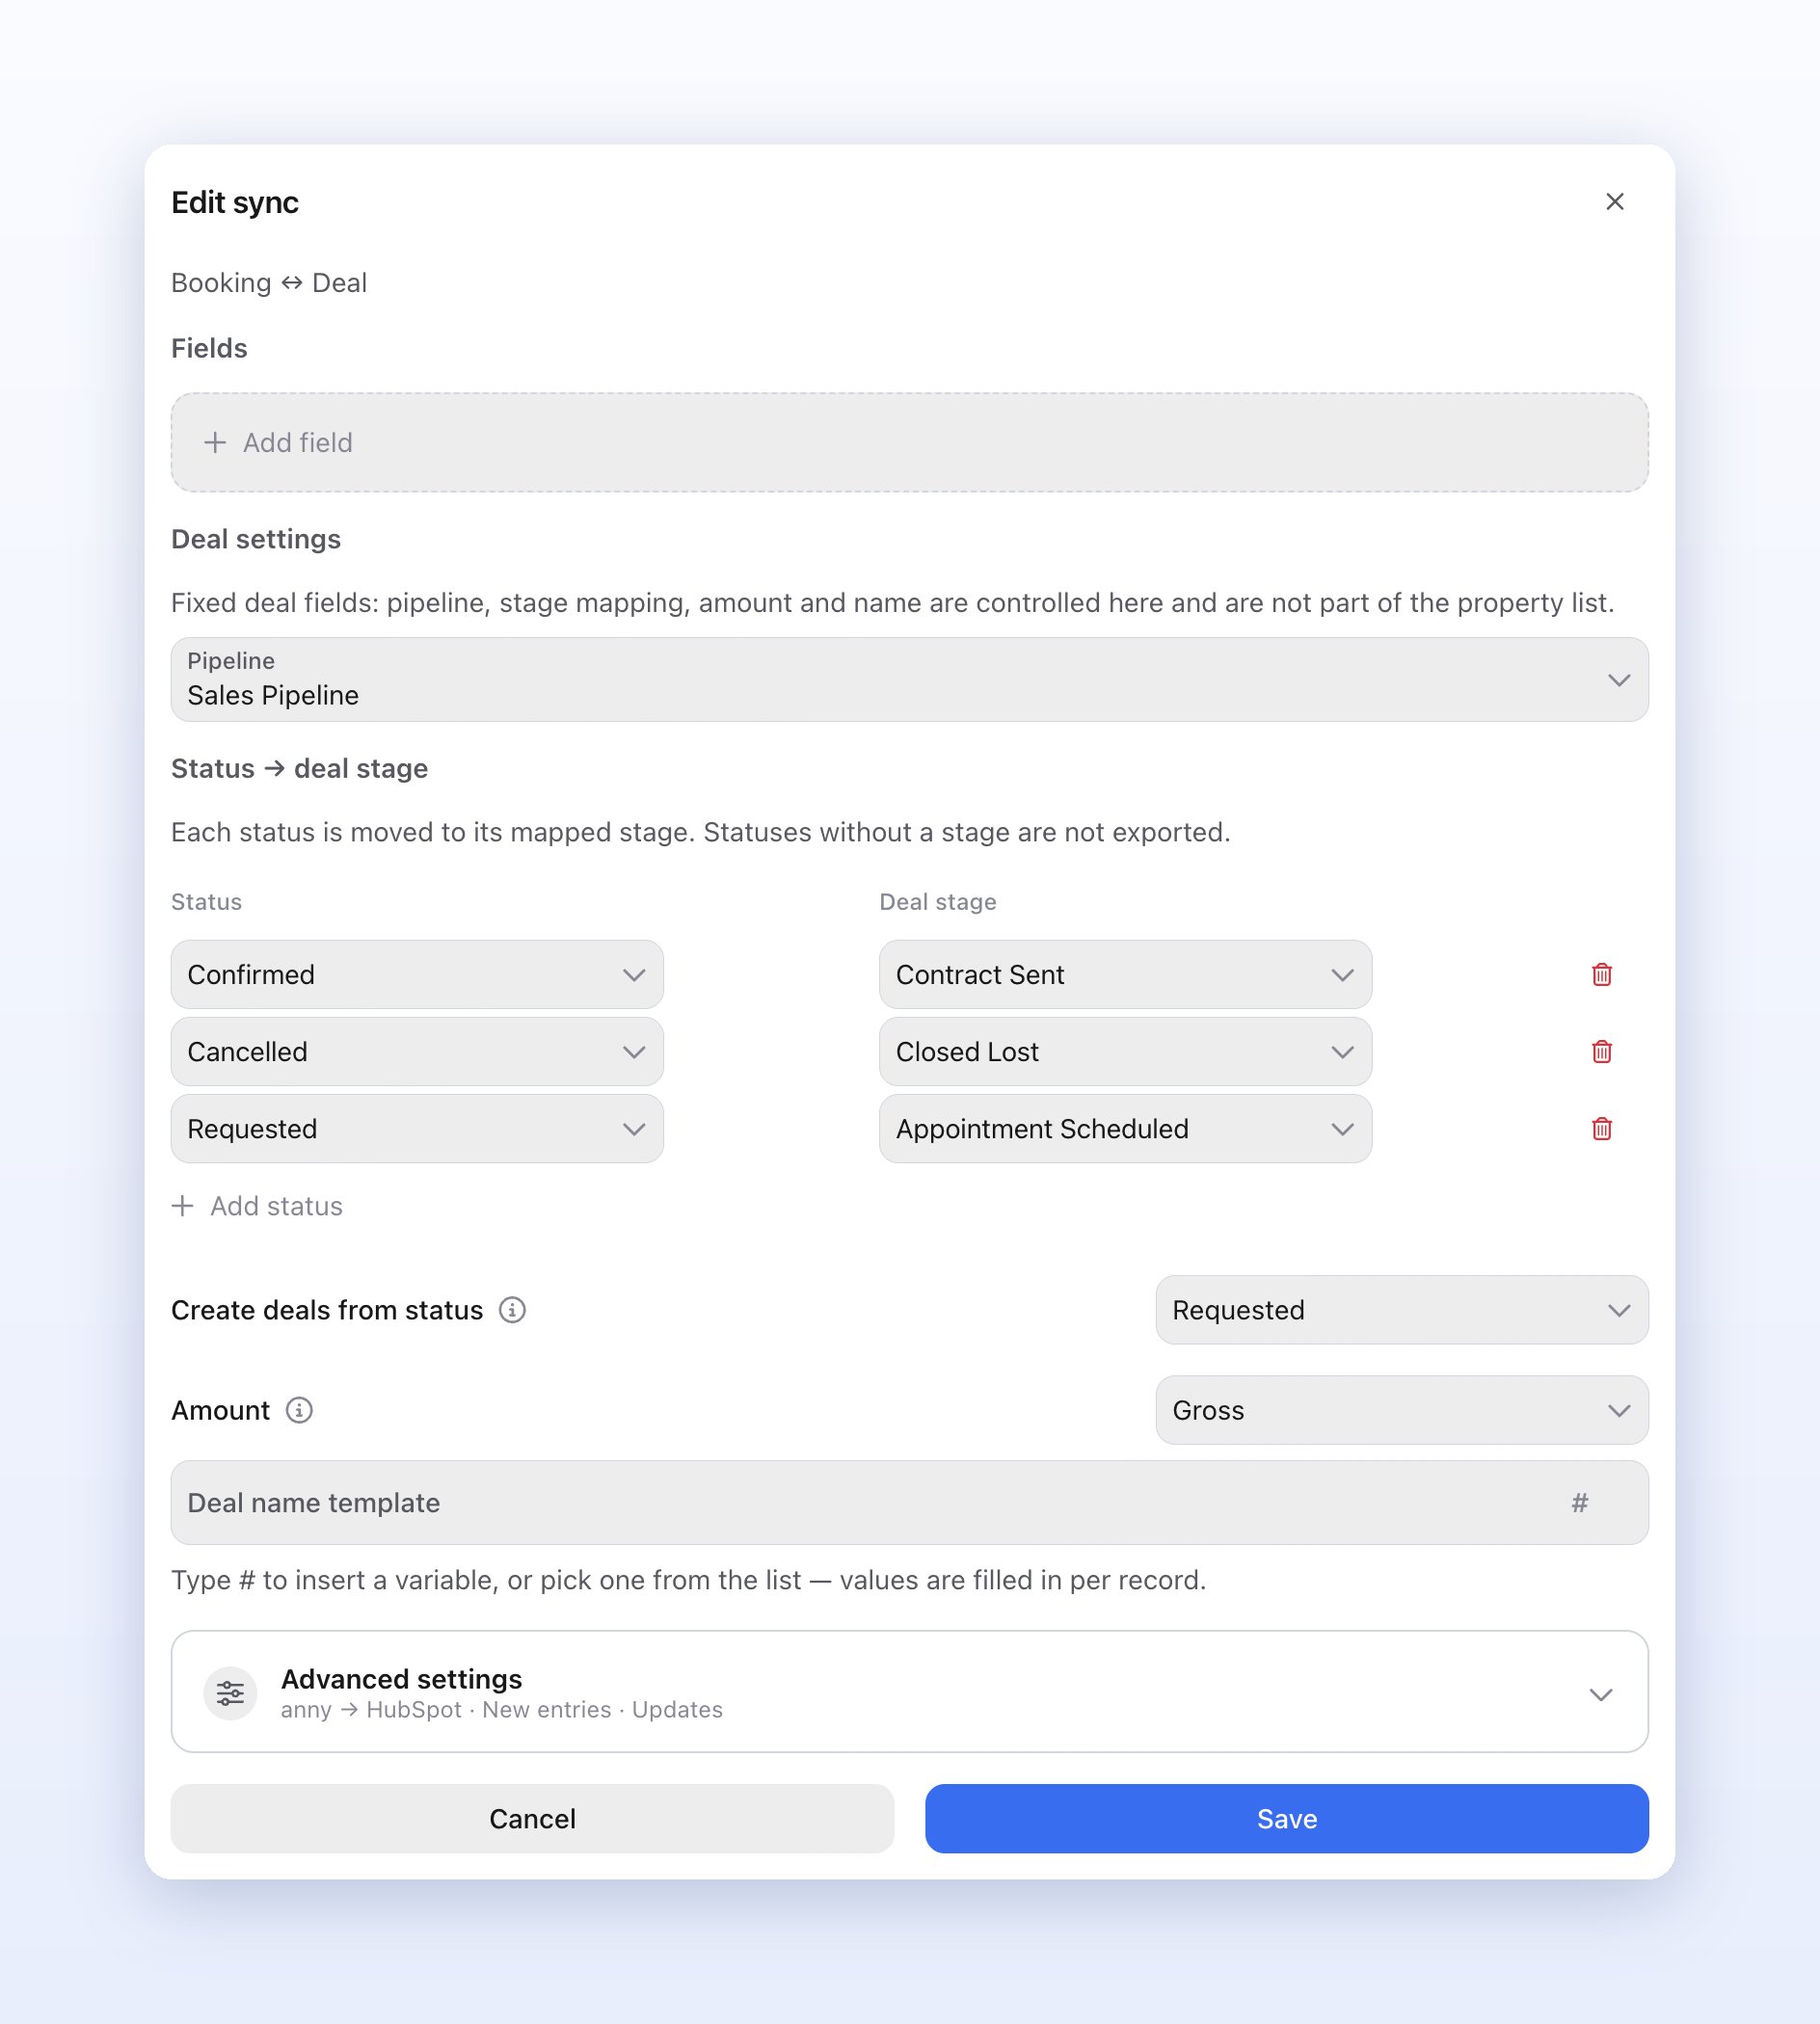Save the sync settings
The image size is (1820, 2024).
(x=1286, y=1818)
